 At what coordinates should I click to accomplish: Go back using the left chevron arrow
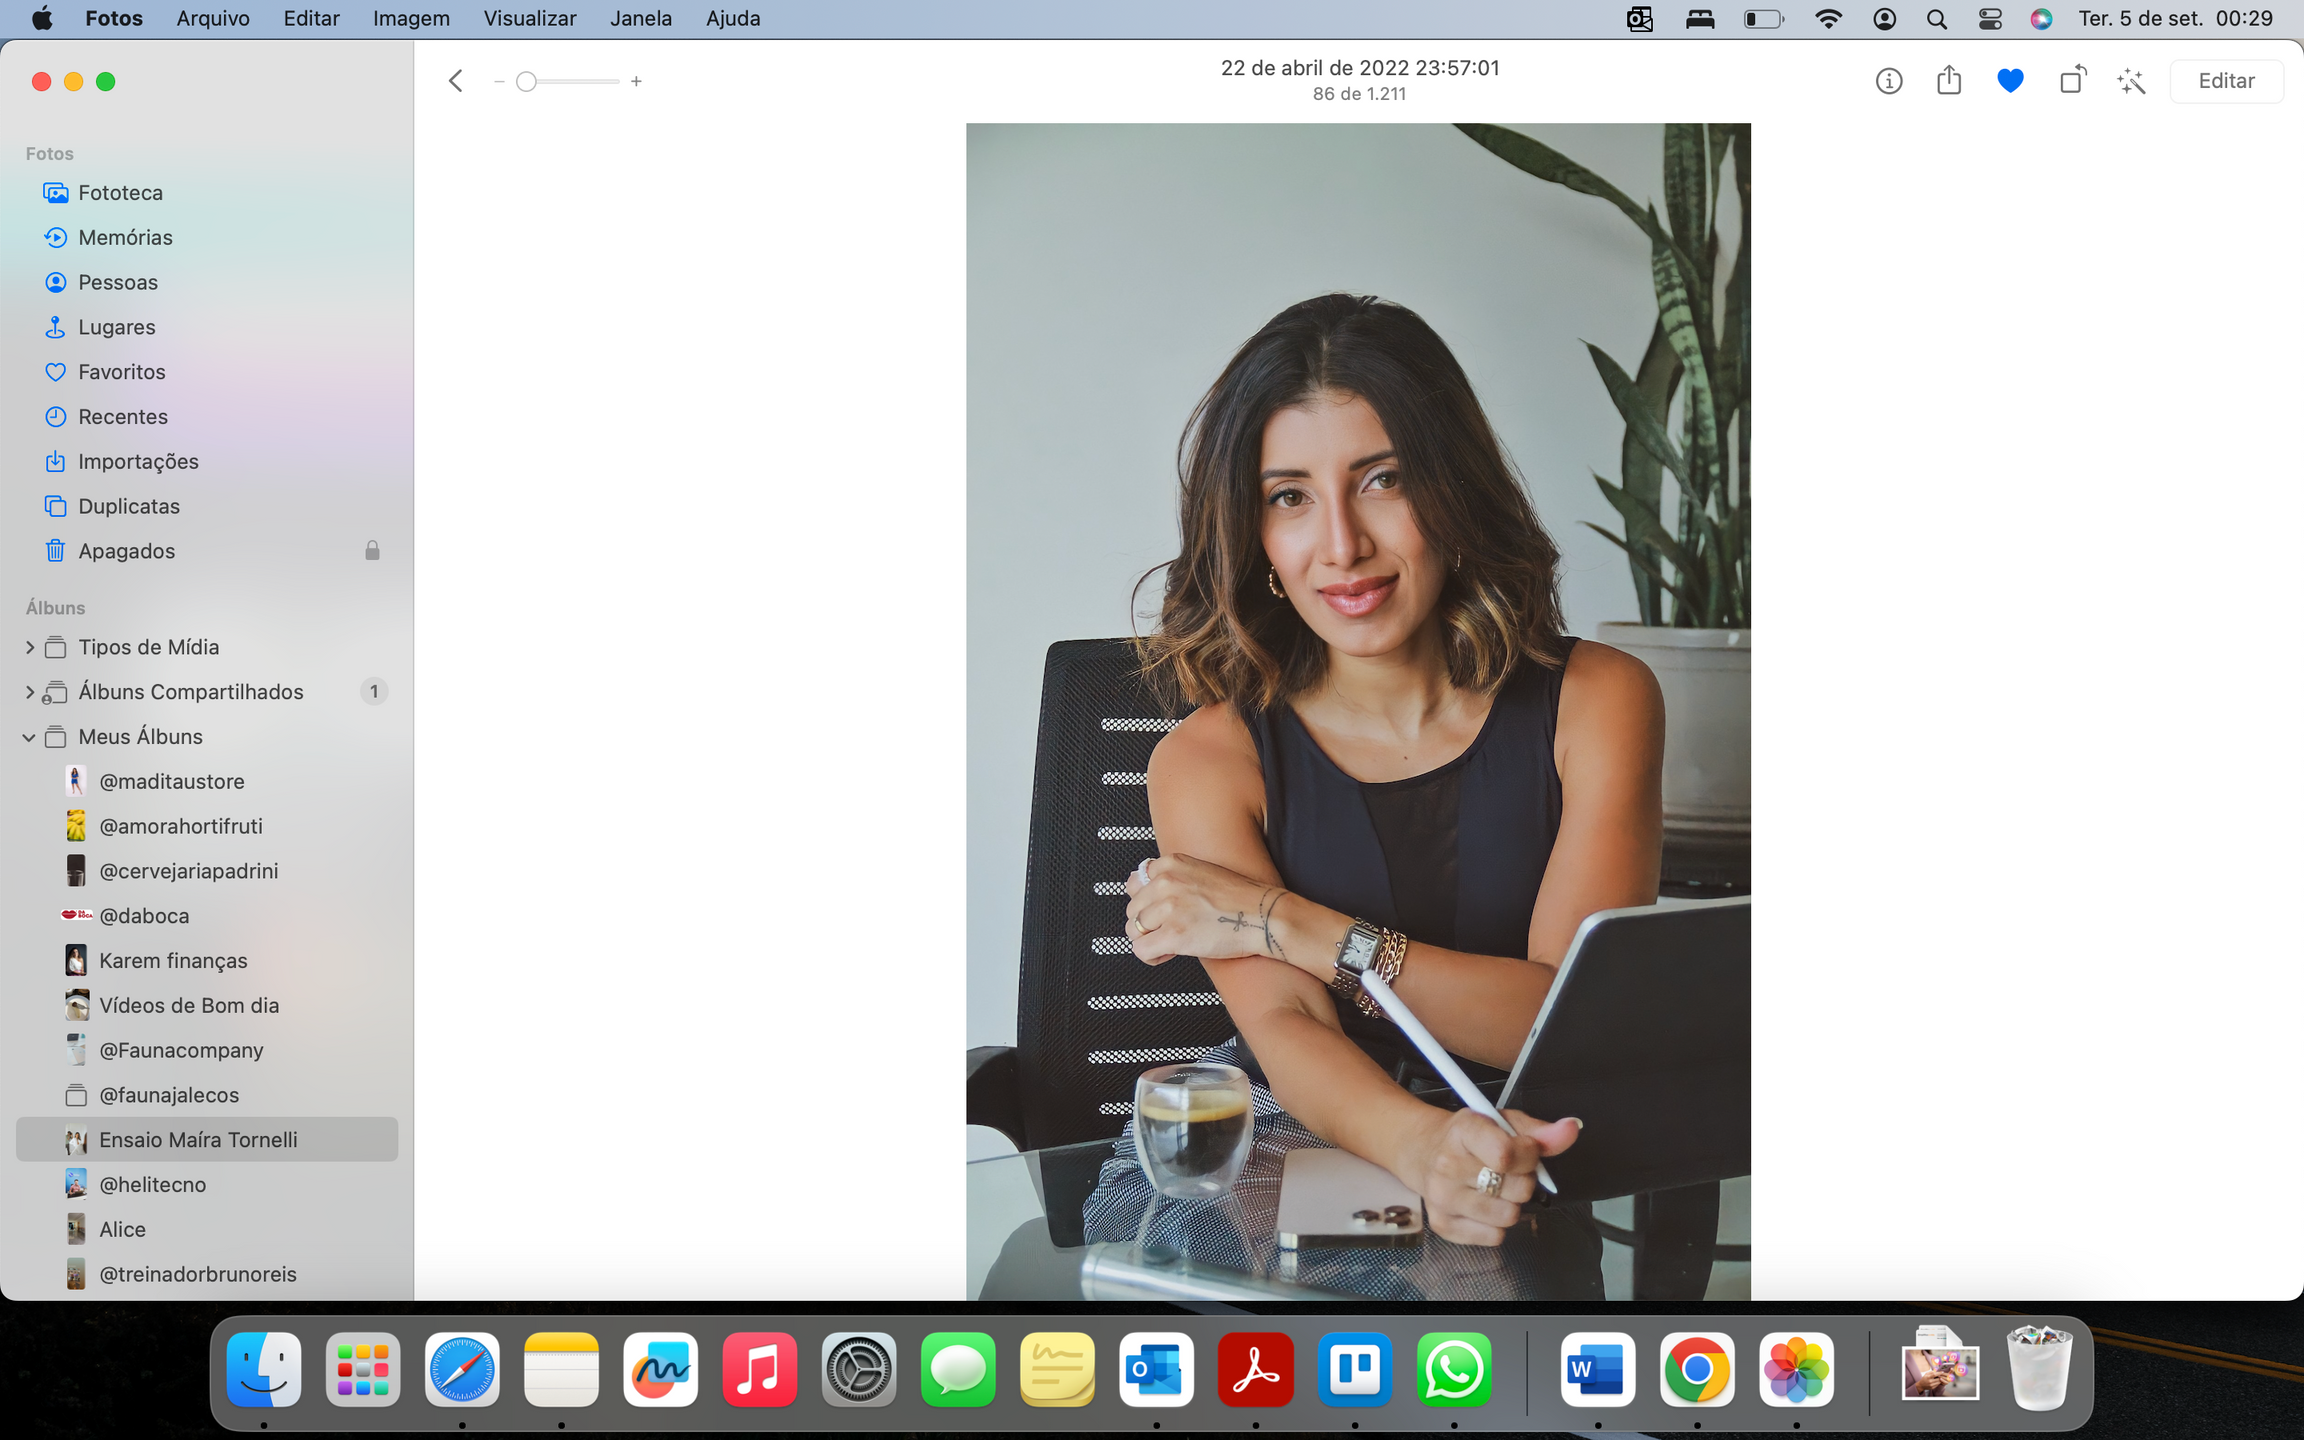[455, 81]
